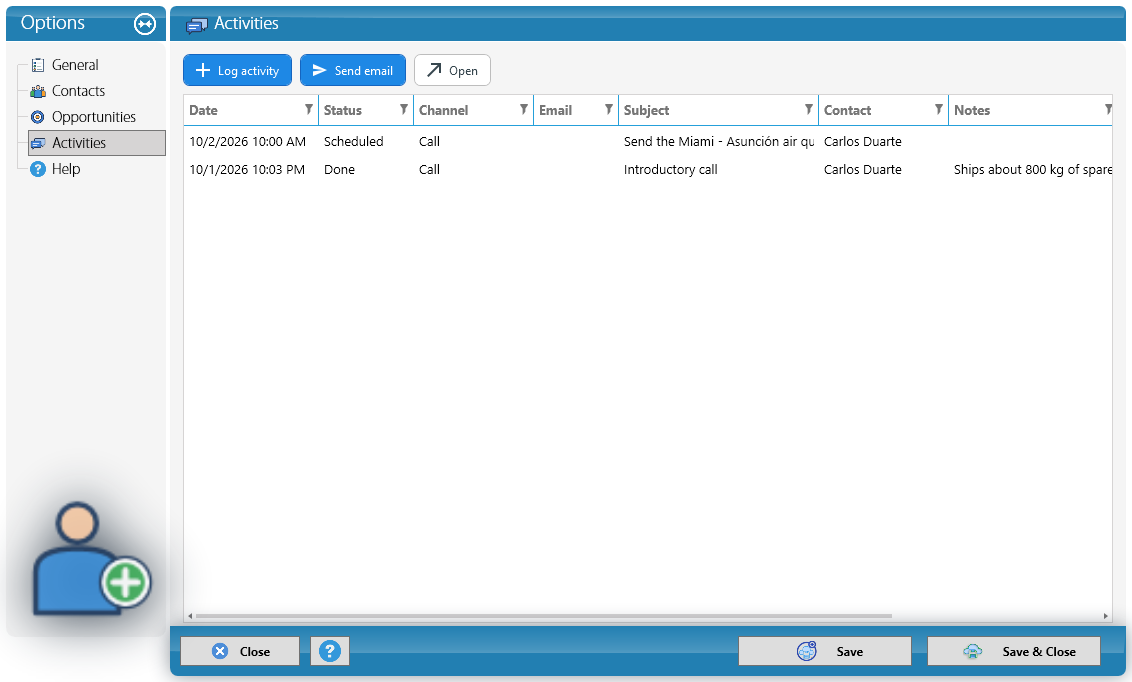Click the Opportunities target icon
Screen dimensions: 1132x682
tap(38, 117)
